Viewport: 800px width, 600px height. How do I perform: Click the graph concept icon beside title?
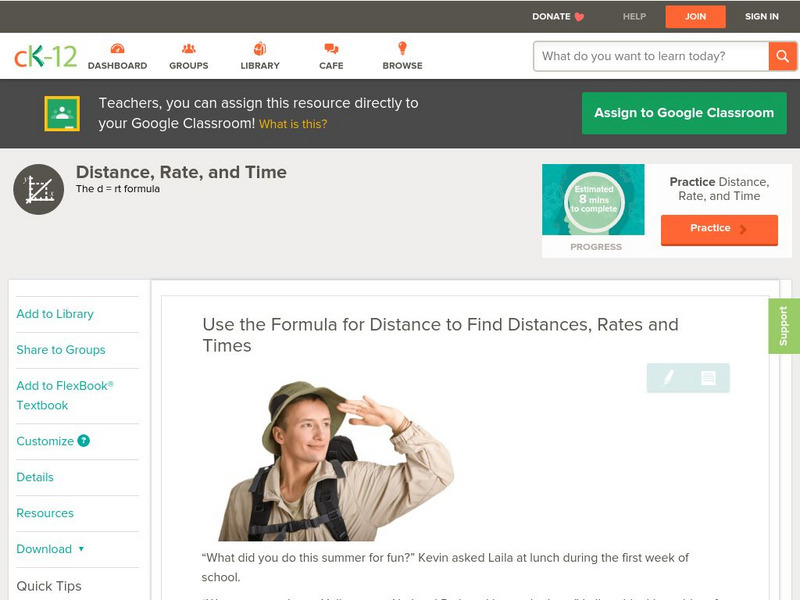point(39,189)
